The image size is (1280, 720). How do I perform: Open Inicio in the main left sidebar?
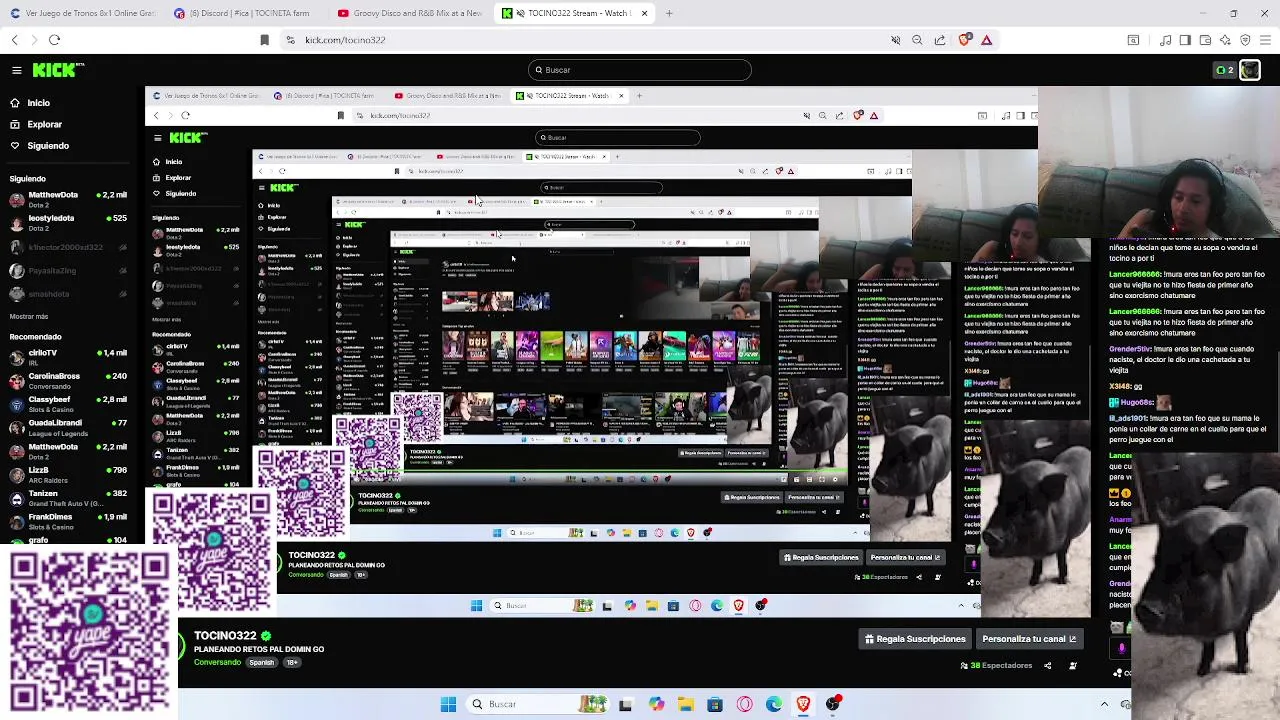click(29, 103)
